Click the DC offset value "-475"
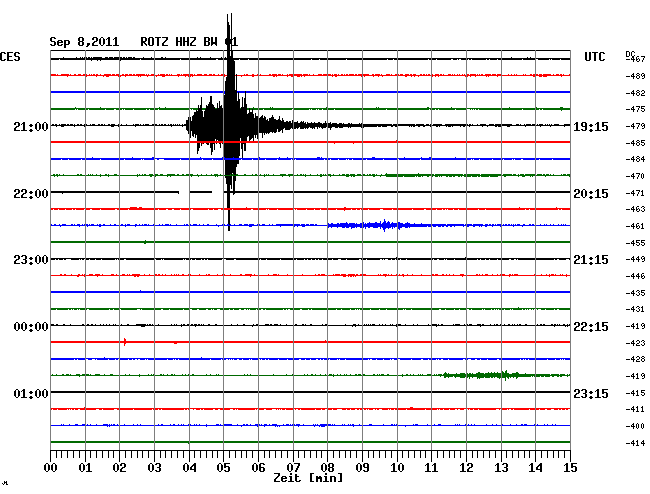The width and height of the screenshot is (650, 494). tap(635, 109)
